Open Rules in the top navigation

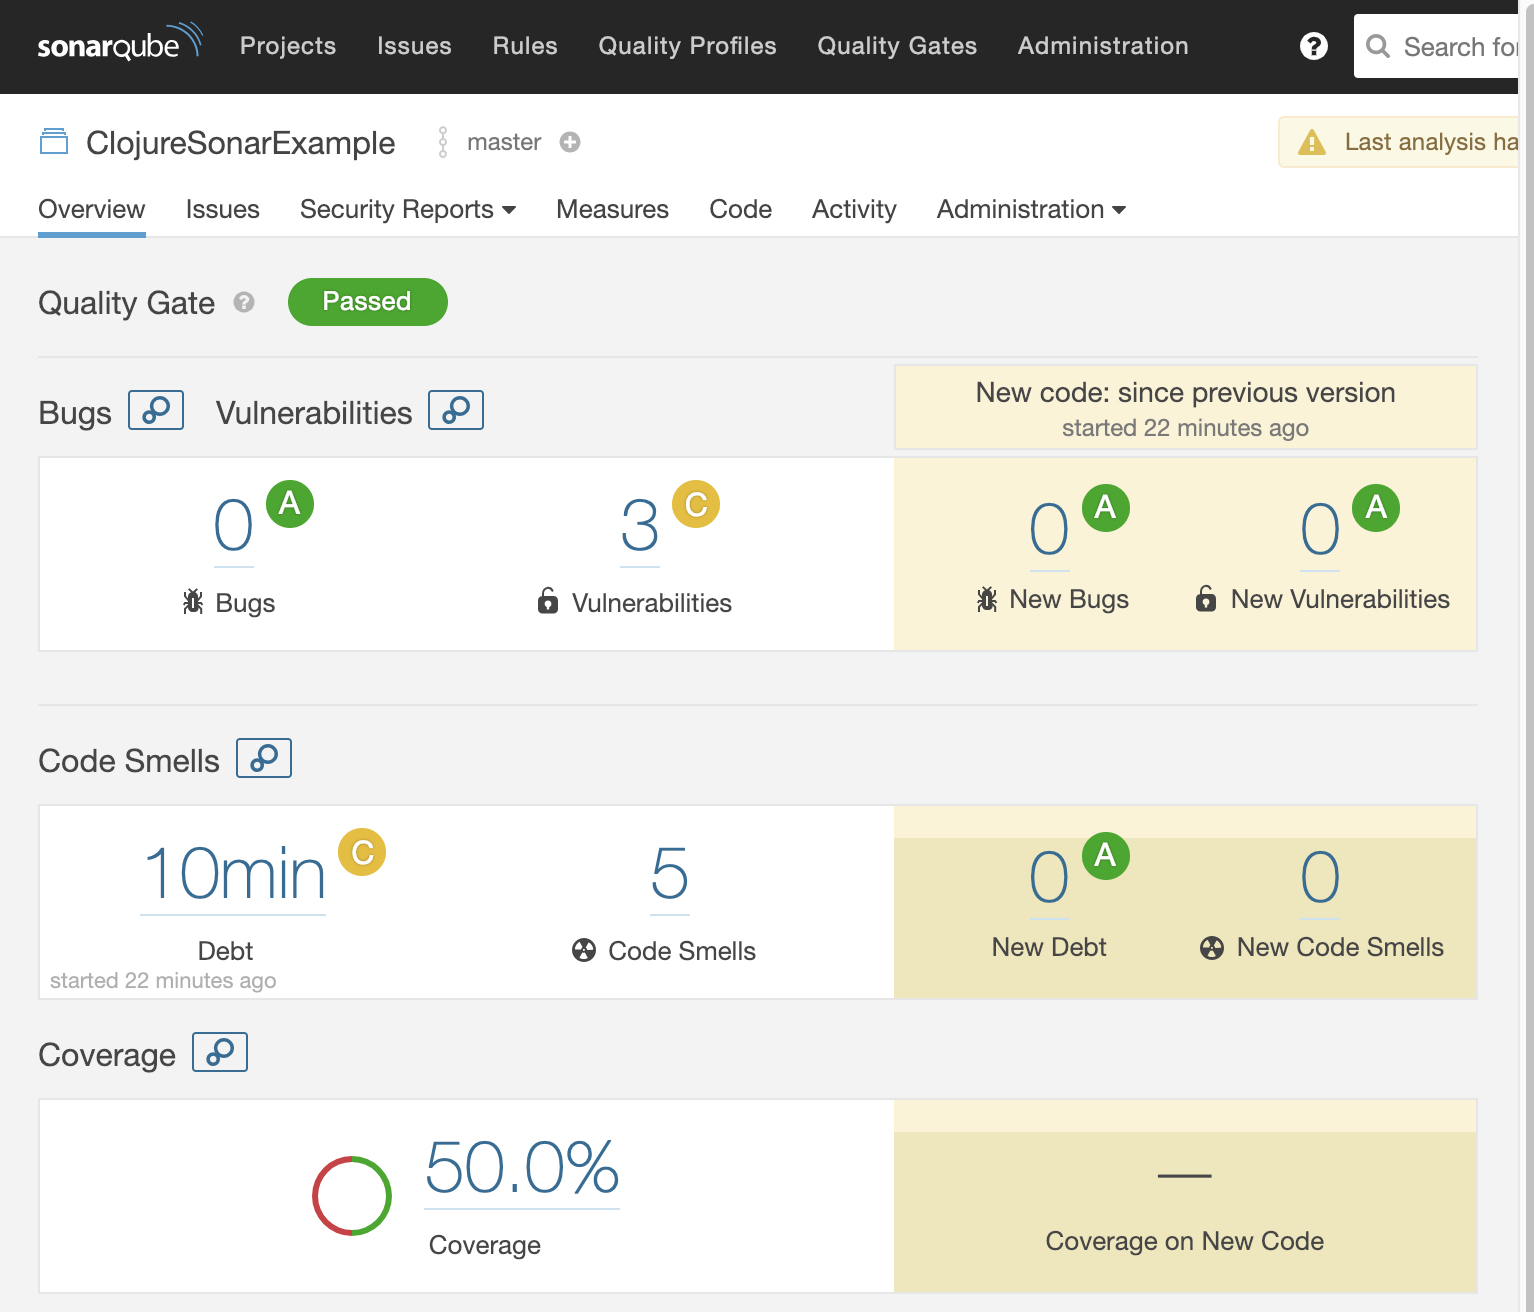525,46
